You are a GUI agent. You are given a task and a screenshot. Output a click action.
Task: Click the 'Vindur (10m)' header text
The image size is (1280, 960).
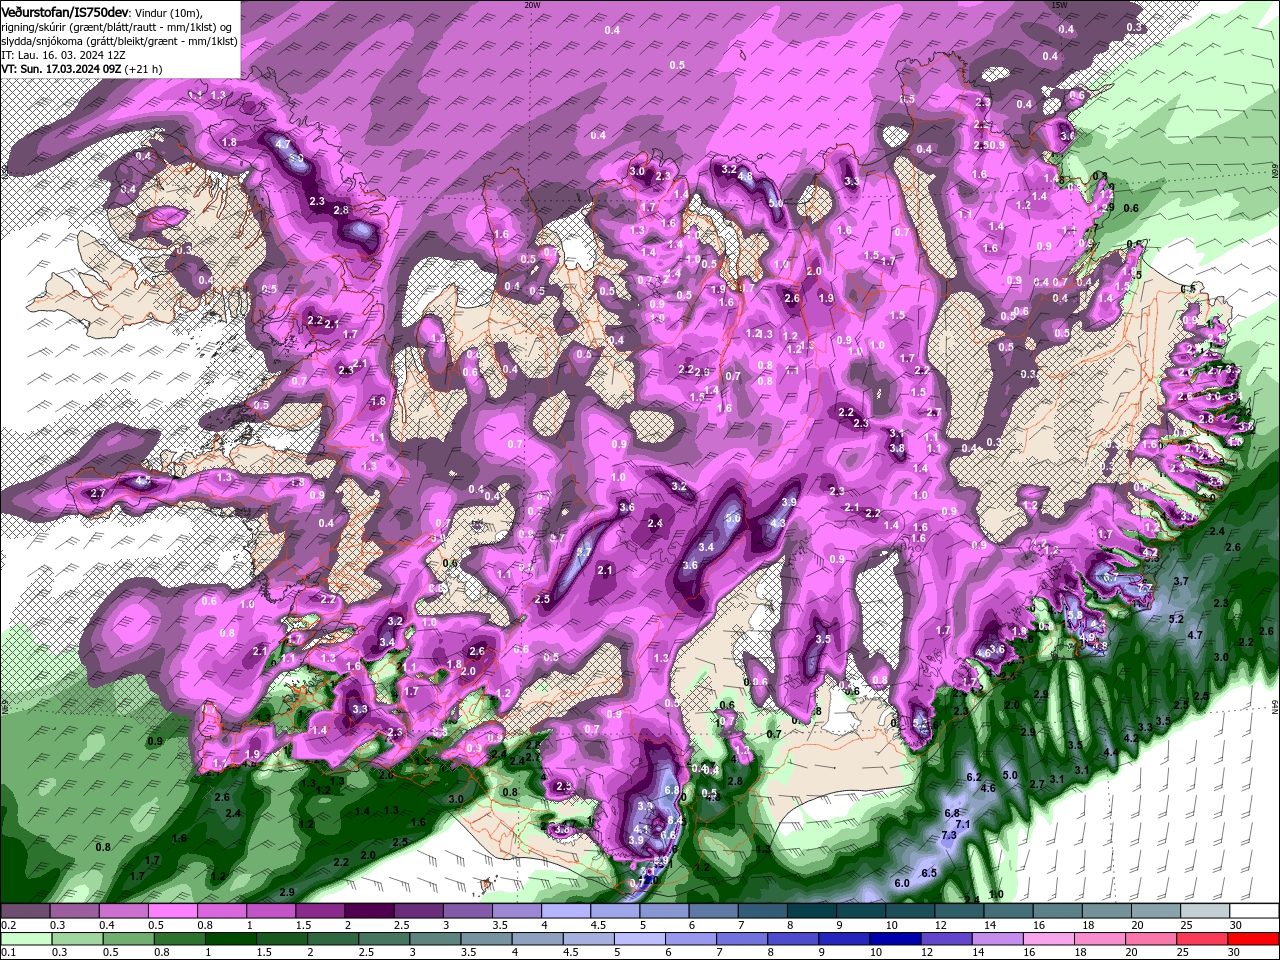click(x=169, y=12)
